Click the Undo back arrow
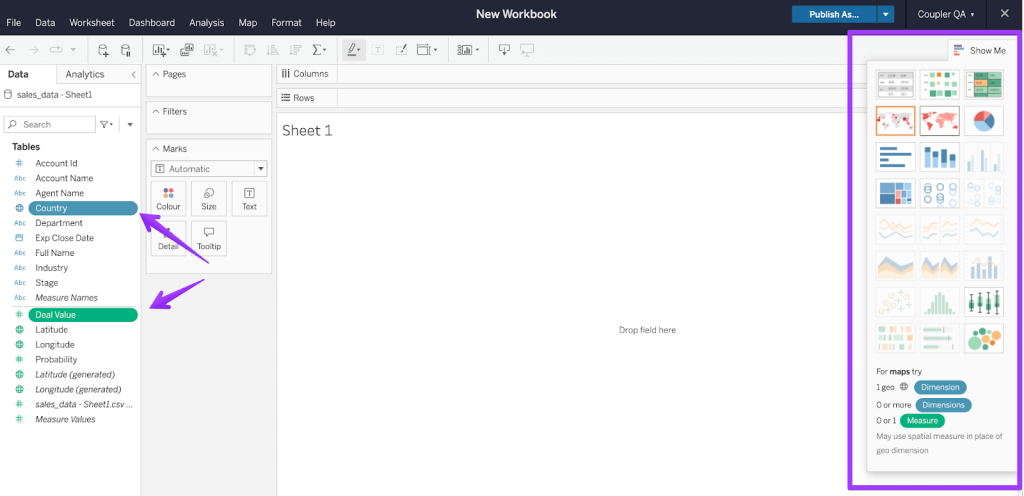The height and width of the screenshot is (496, 1024). click(x=10, y=50)
